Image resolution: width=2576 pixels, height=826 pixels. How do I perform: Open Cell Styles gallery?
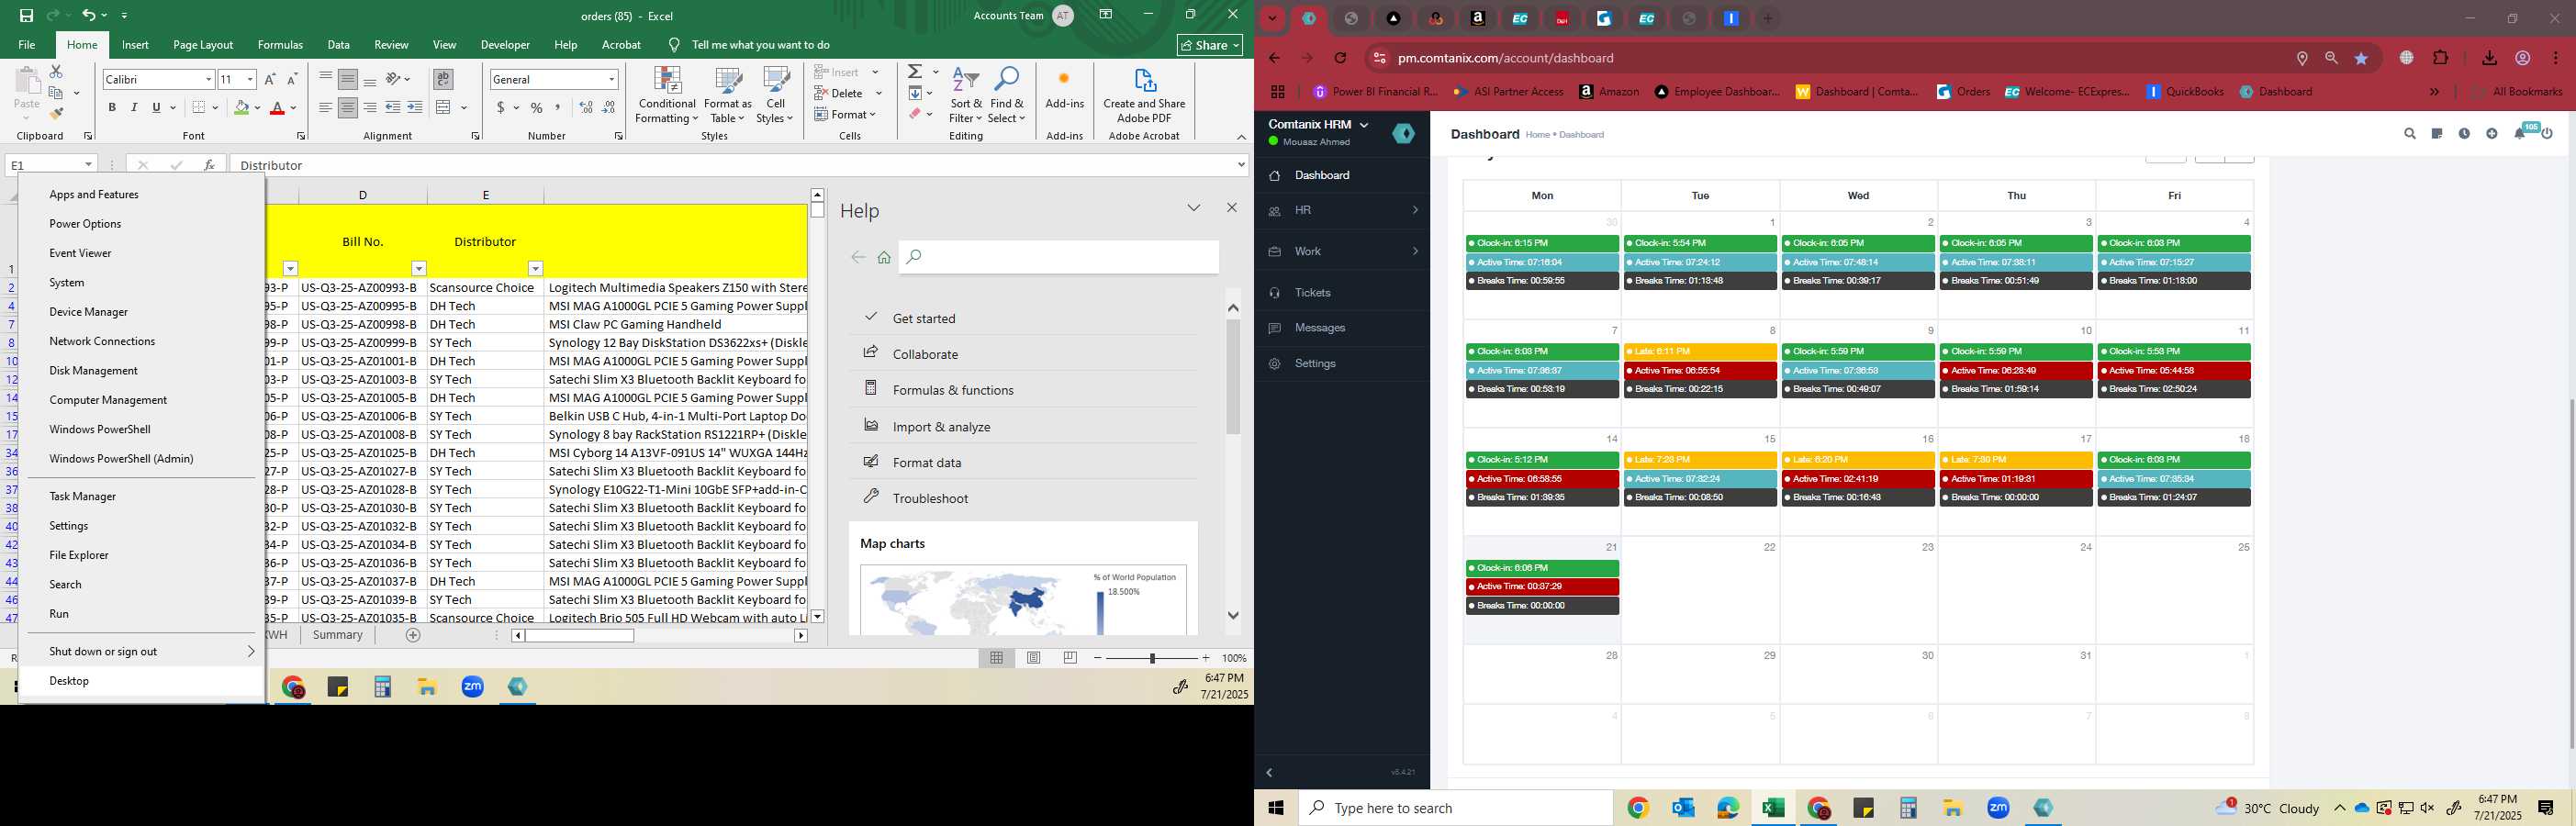(x=775, y=95)
